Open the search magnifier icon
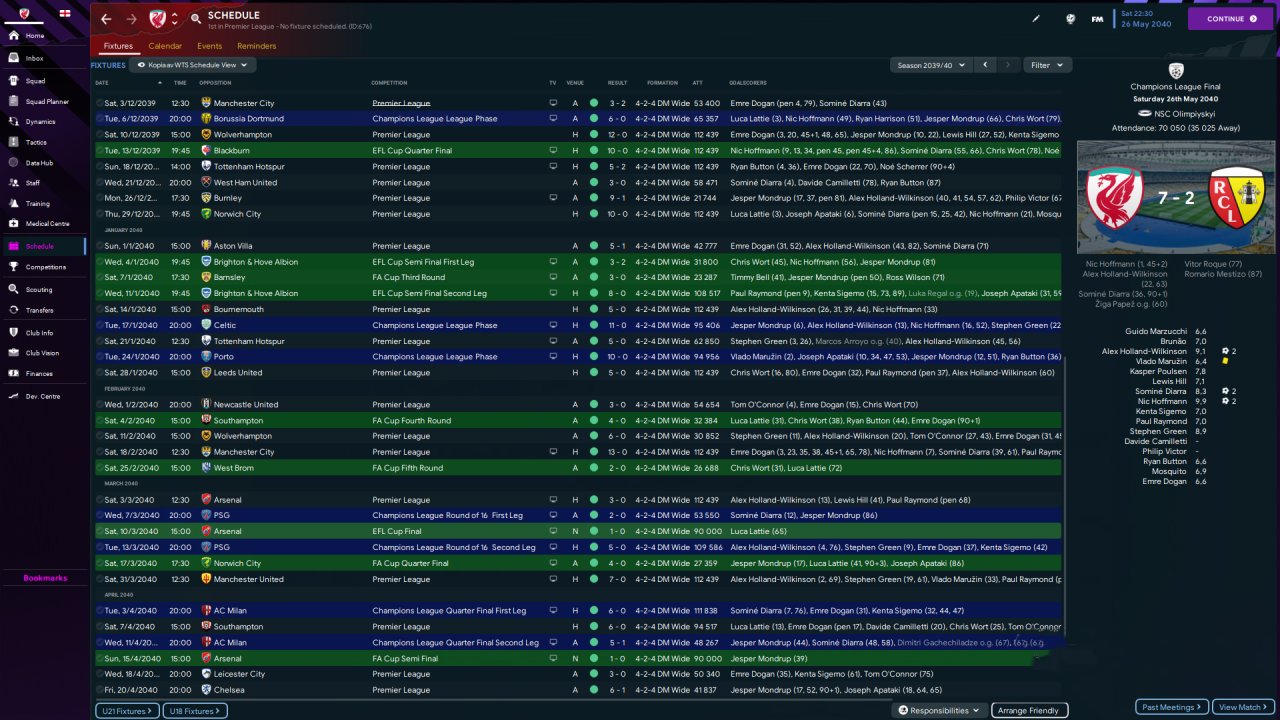 [x=196, y=19]
